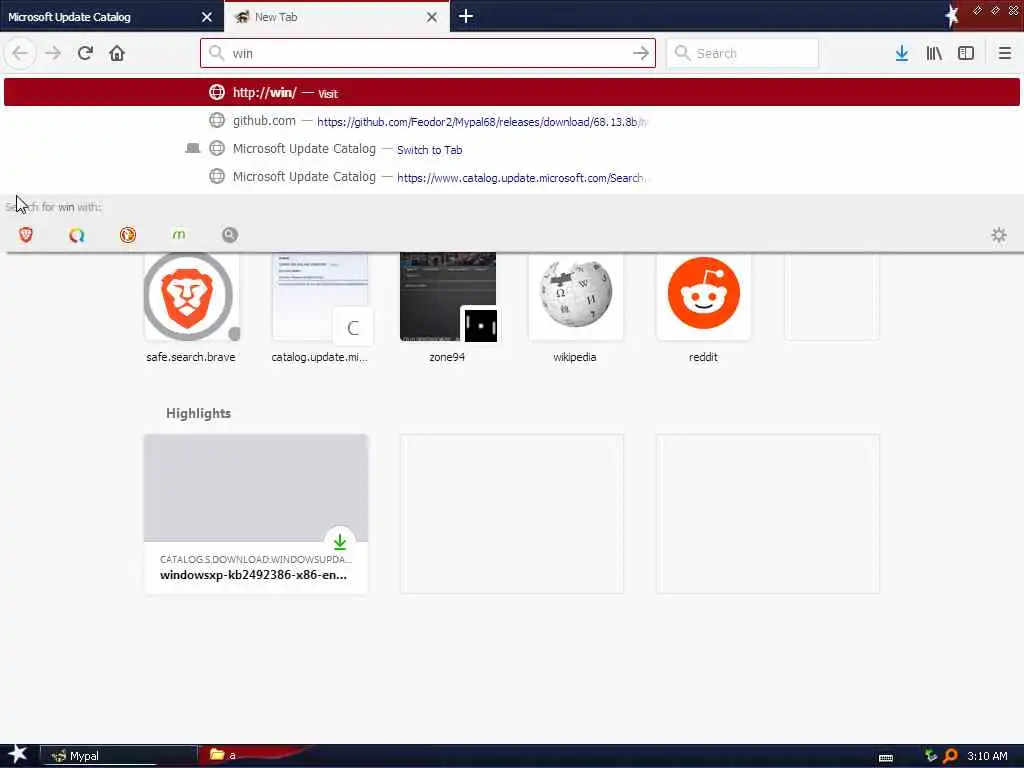The image size is (1024, 768).
Task: Open the hamburger application menu
Action: point(1004,53)
